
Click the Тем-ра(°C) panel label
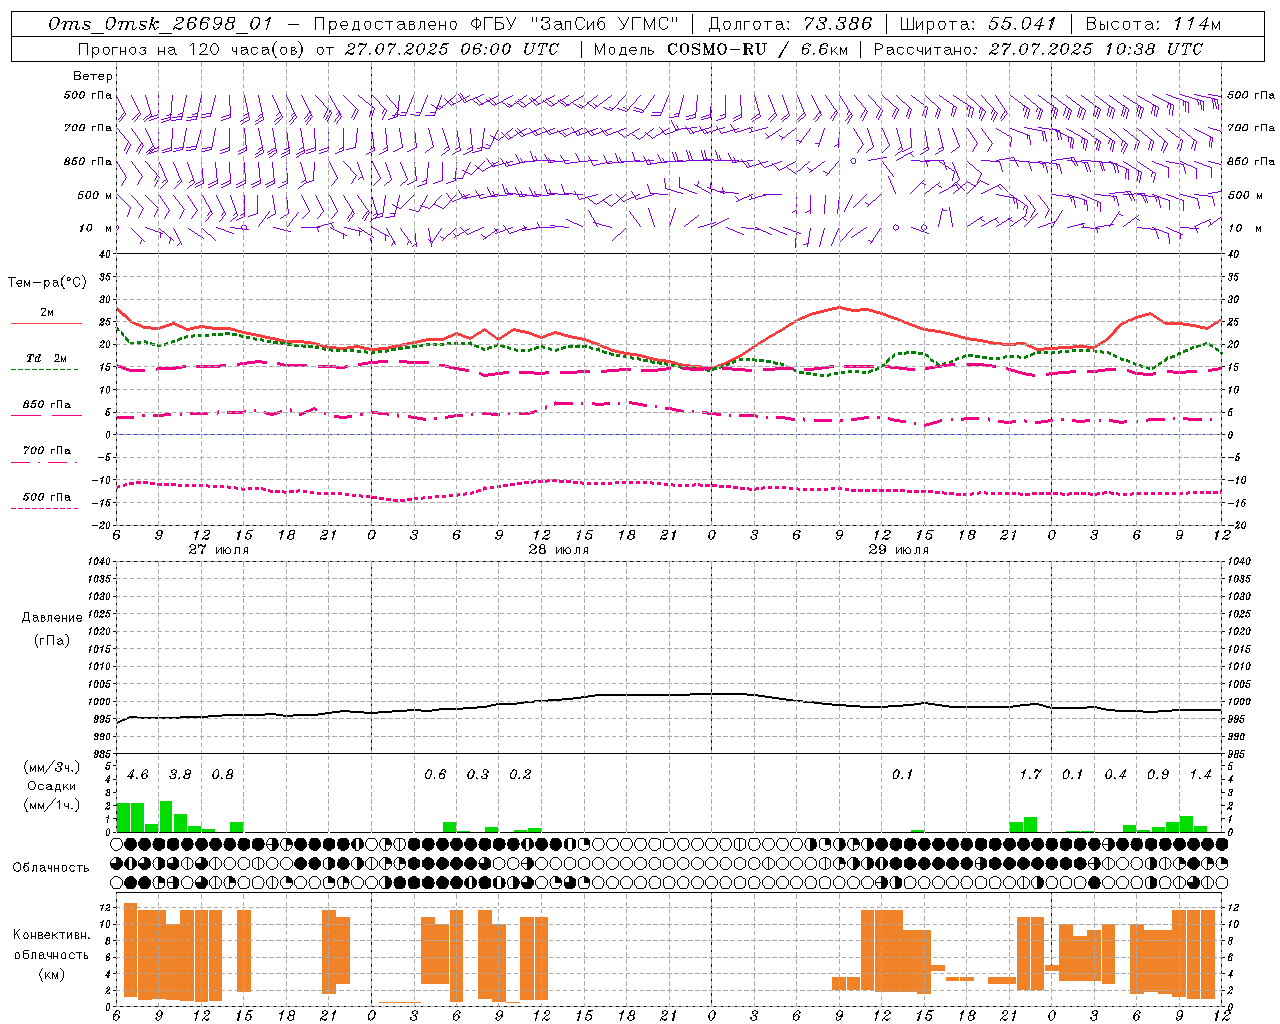47,283
